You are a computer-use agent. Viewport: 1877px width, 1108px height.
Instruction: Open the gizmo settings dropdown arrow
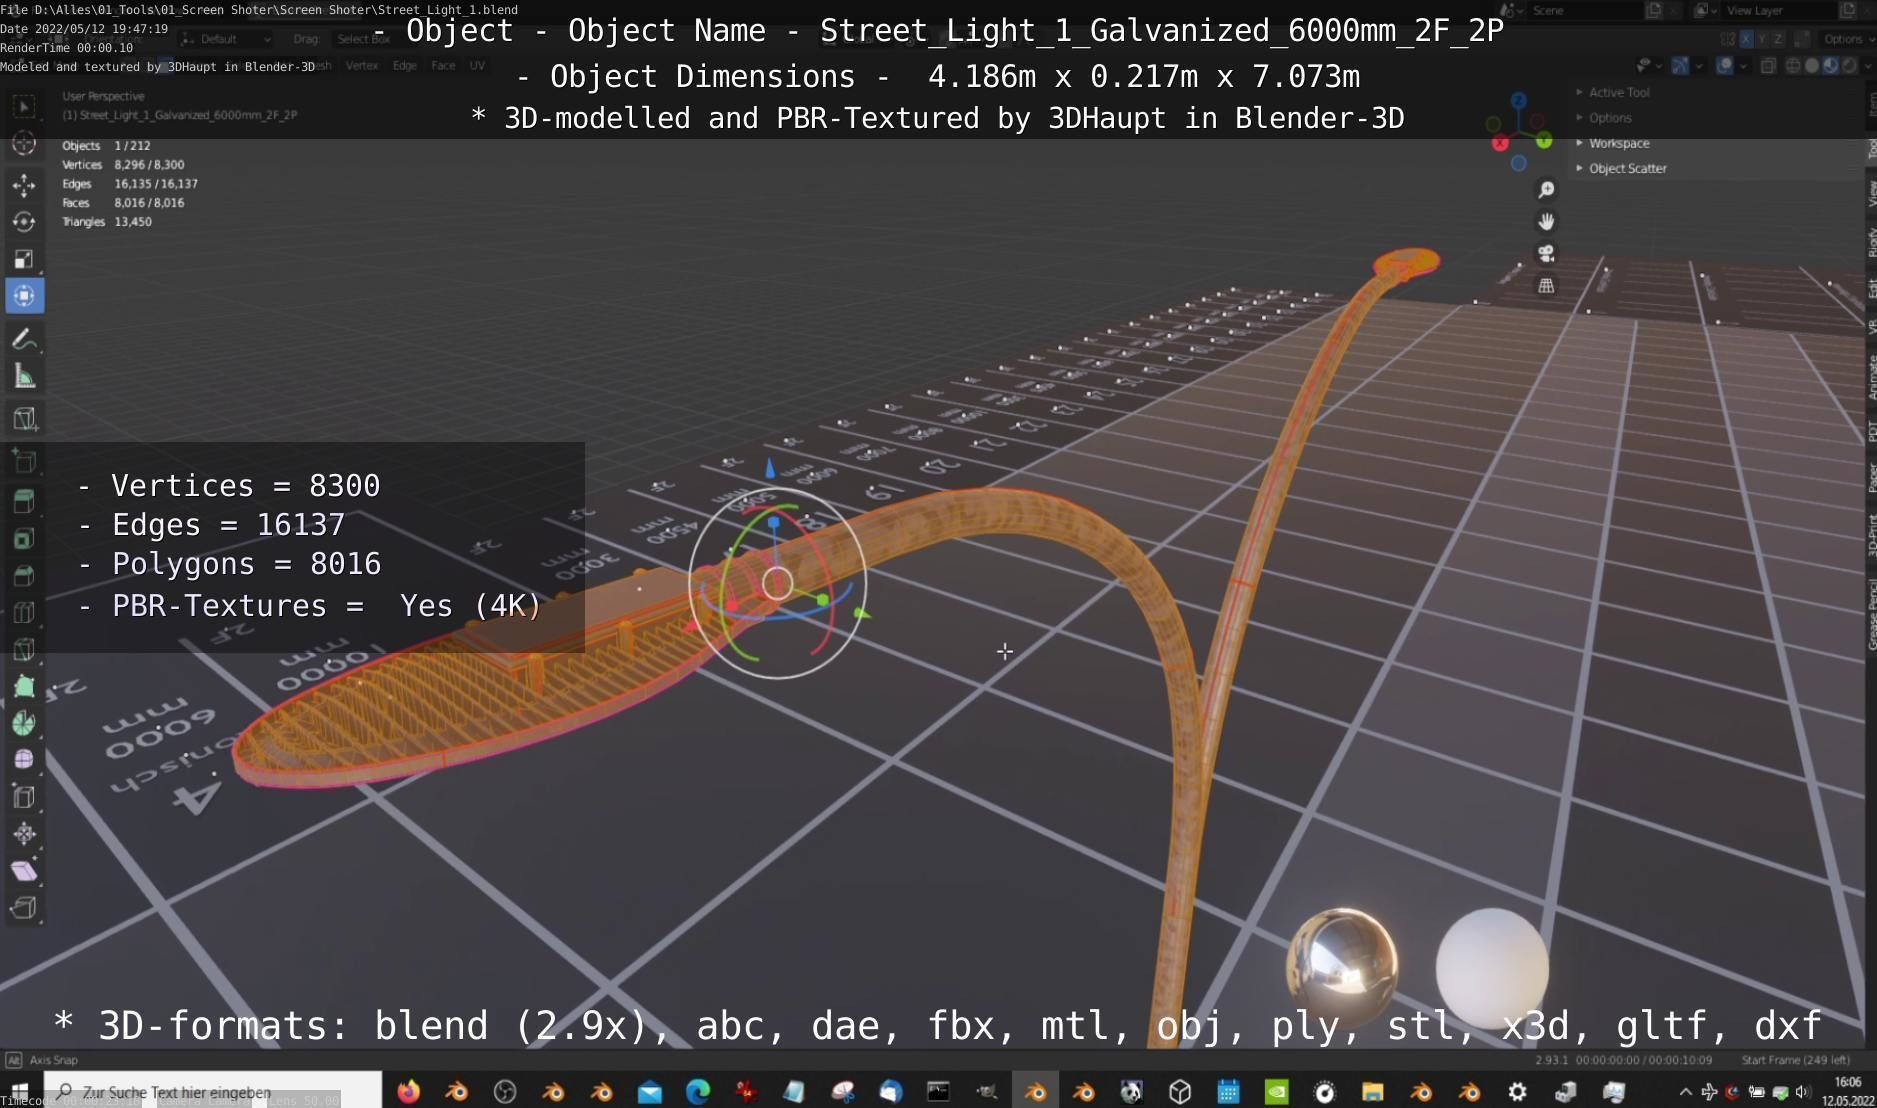[x=1698, y=66]
